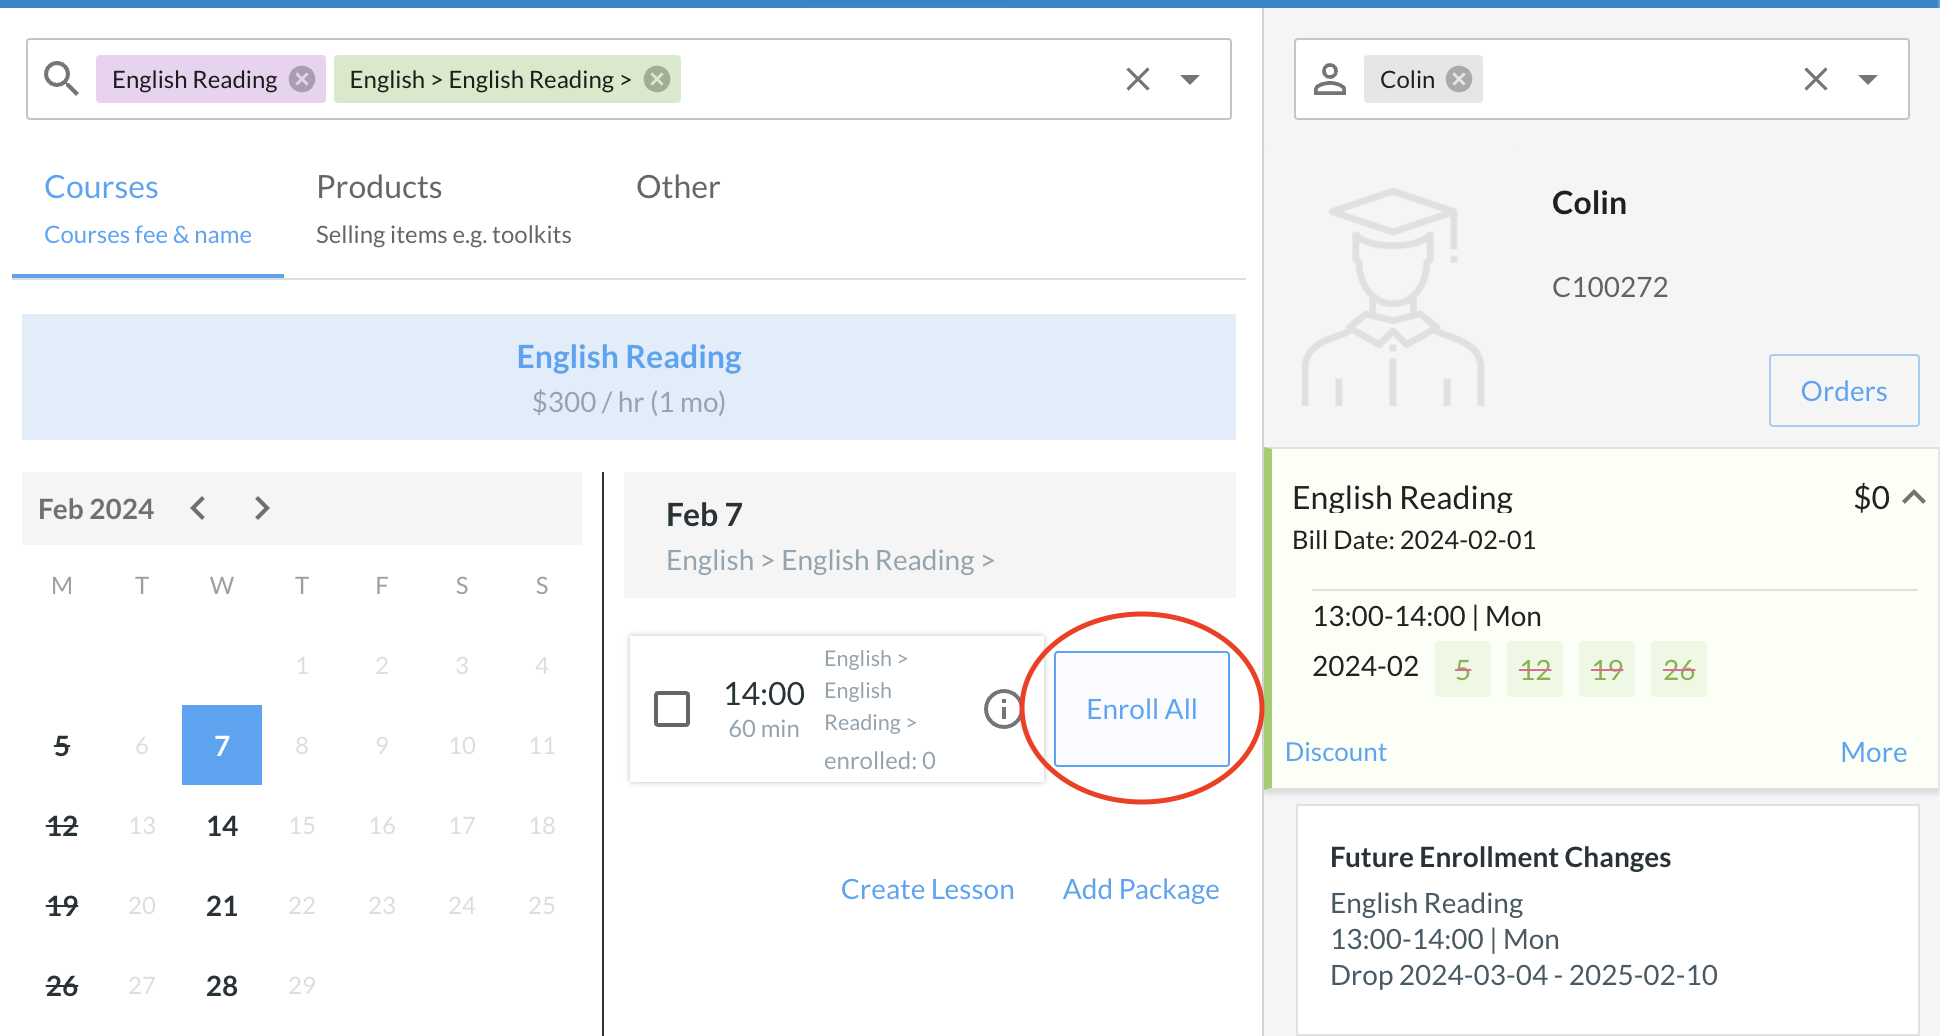Clear all course search filters
This screenshot has width=1940, height=1036.
pyautogui.click(x=1137, y=79)
